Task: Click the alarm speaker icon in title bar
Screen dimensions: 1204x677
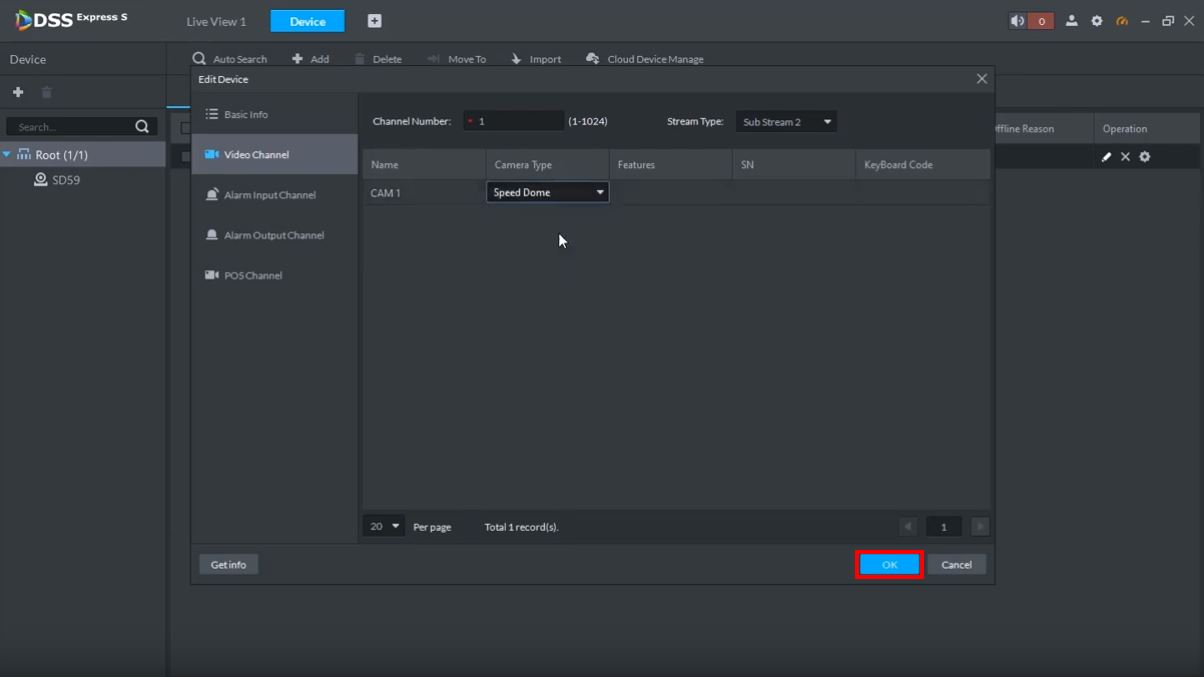Action: coord(1018,21)
